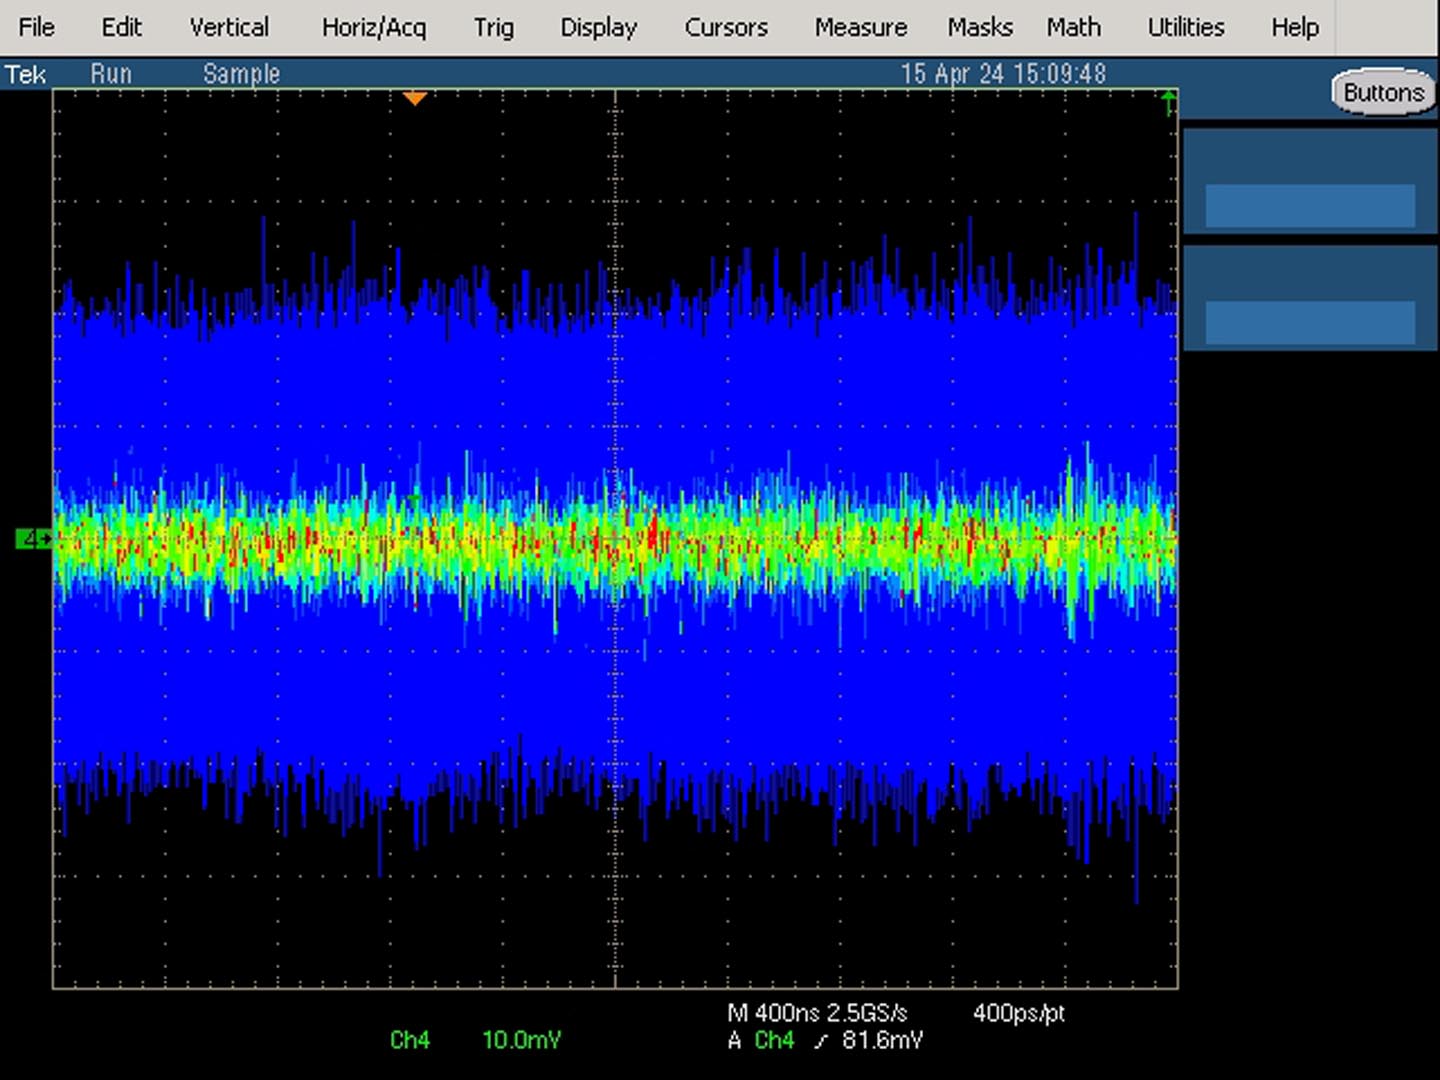Open the Help menu
Screen dimensions: 1440x1080
point(1295,27)
